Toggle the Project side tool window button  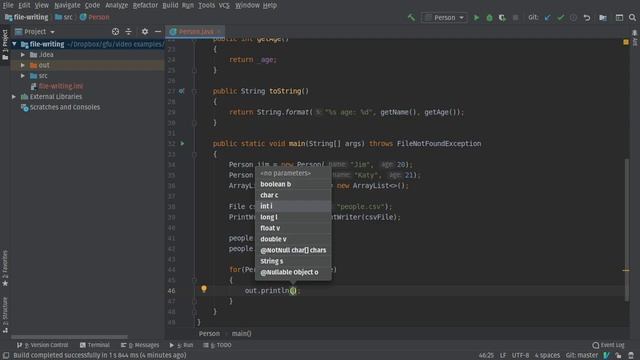pyautogui.click(x=5, y=44)
